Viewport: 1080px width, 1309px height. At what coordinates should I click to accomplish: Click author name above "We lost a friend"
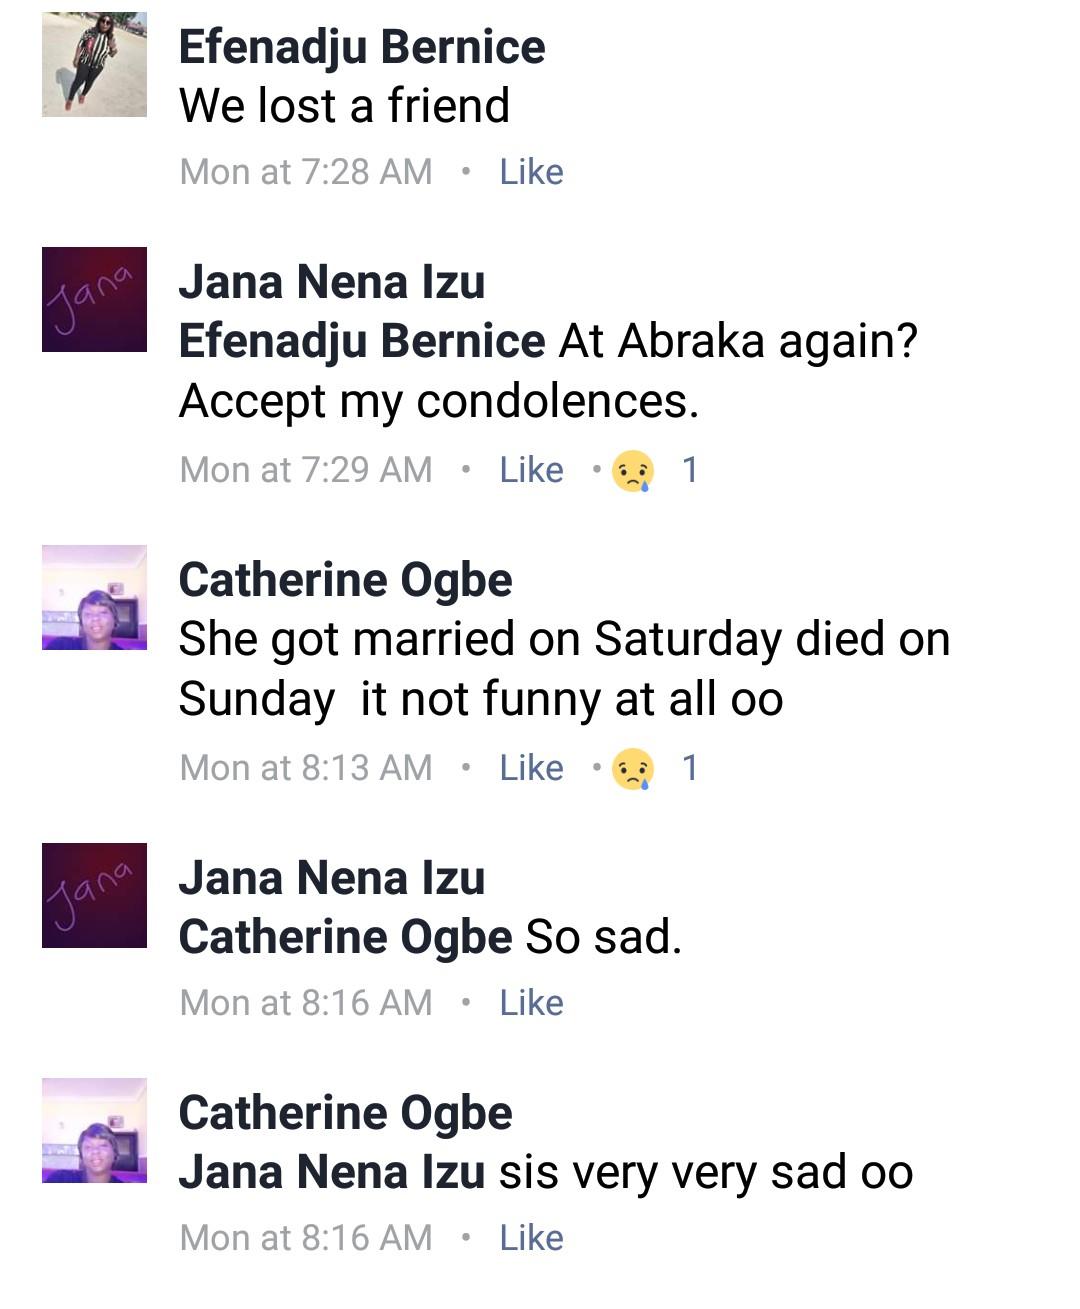[x=361, y=47]
